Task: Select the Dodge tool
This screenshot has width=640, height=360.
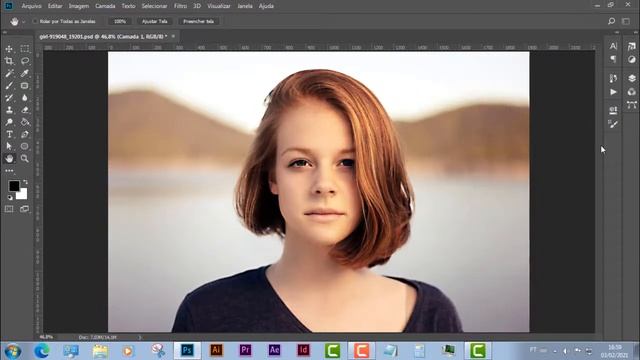Action: (9, 122)
